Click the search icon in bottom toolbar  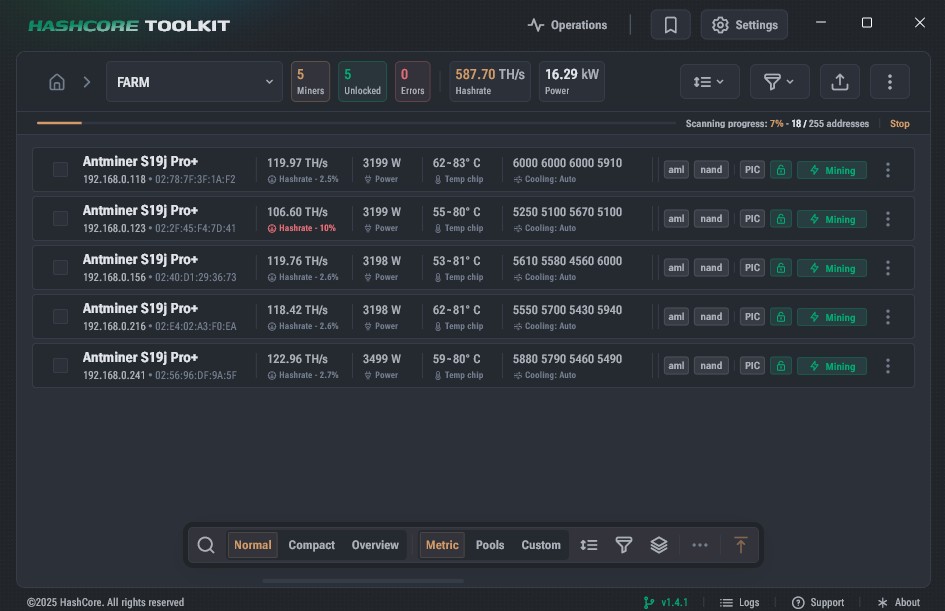[x=206, y=545]
